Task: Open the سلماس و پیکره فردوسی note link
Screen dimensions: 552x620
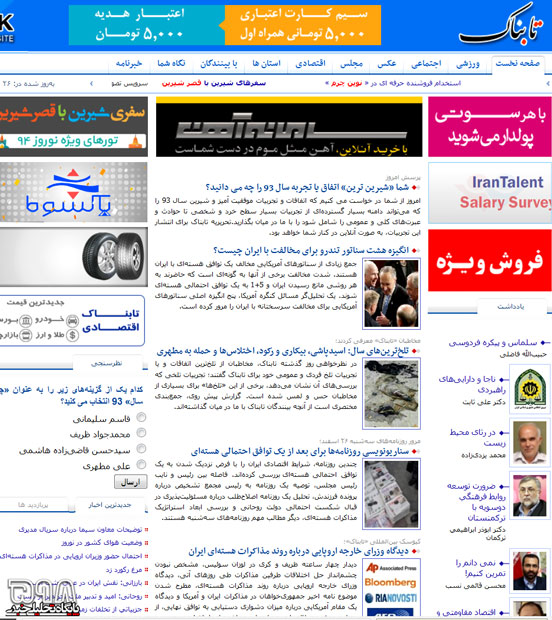Action: click(493, 343)
